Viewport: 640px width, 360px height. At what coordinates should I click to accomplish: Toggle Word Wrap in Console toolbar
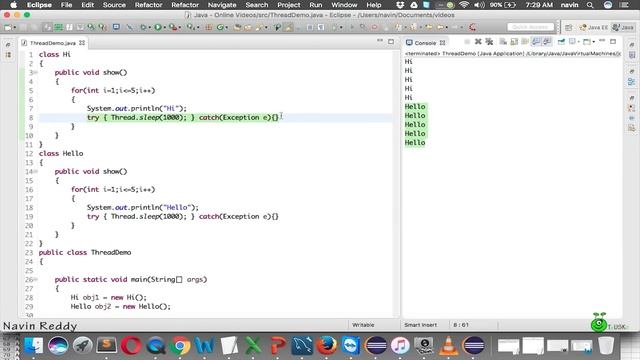tap(525, 42)
